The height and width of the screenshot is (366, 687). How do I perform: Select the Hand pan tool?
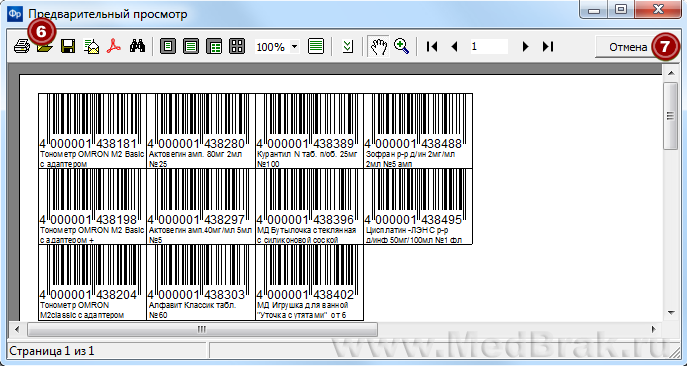(379, 46)
